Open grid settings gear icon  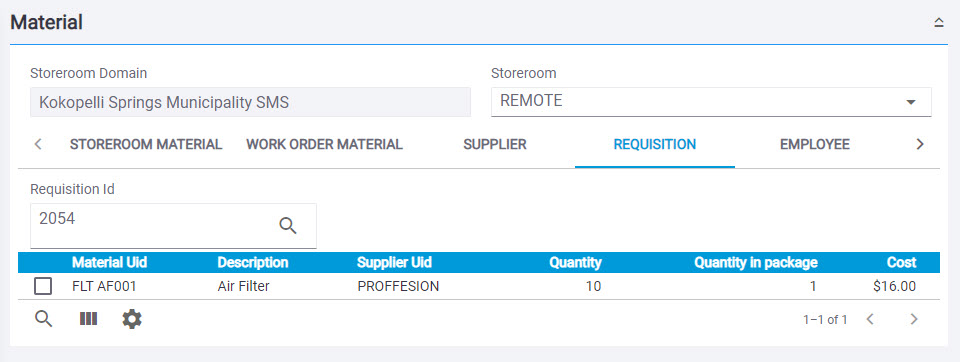[132, 319]
